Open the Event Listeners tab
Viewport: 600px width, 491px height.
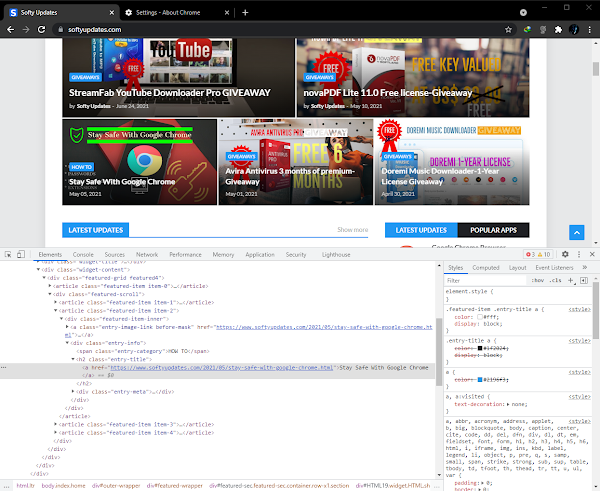554,268
